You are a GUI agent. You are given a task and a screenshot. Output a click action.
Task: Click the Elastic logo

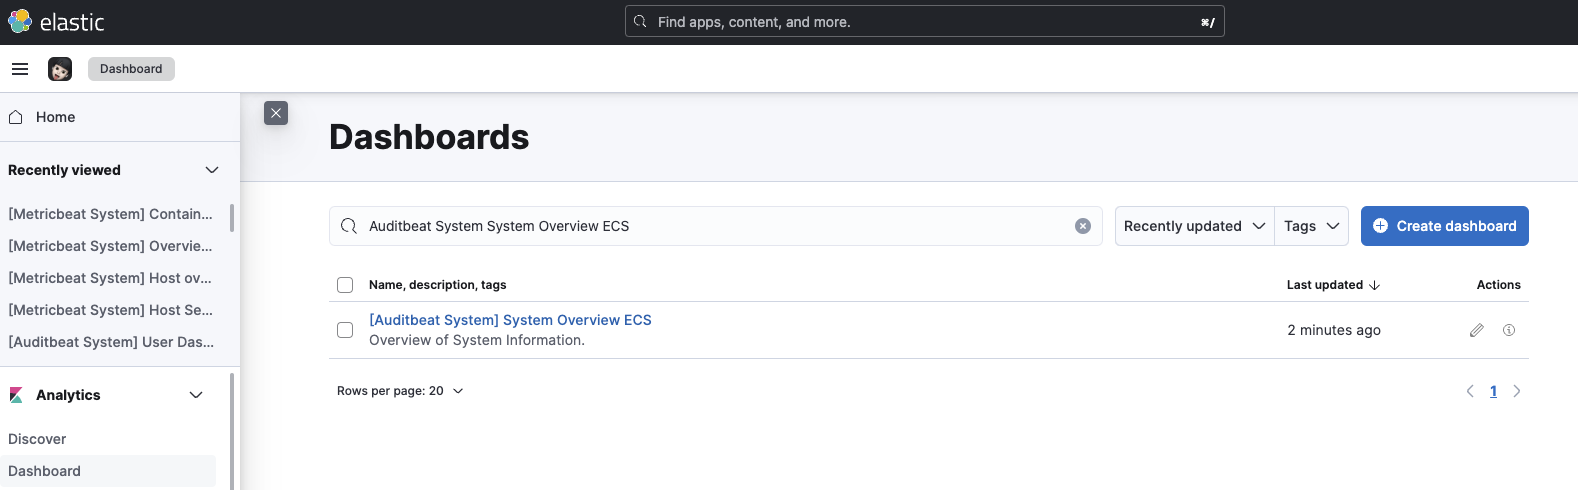tap(56, 22)
